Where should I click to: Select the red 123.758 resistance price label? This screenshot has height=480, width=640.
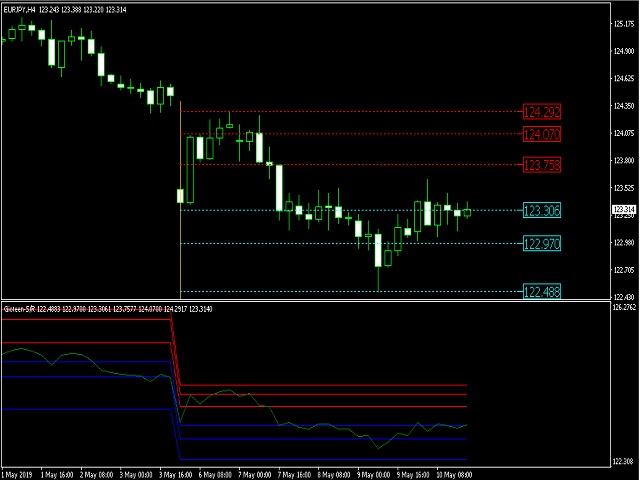[x=542, y=165]
